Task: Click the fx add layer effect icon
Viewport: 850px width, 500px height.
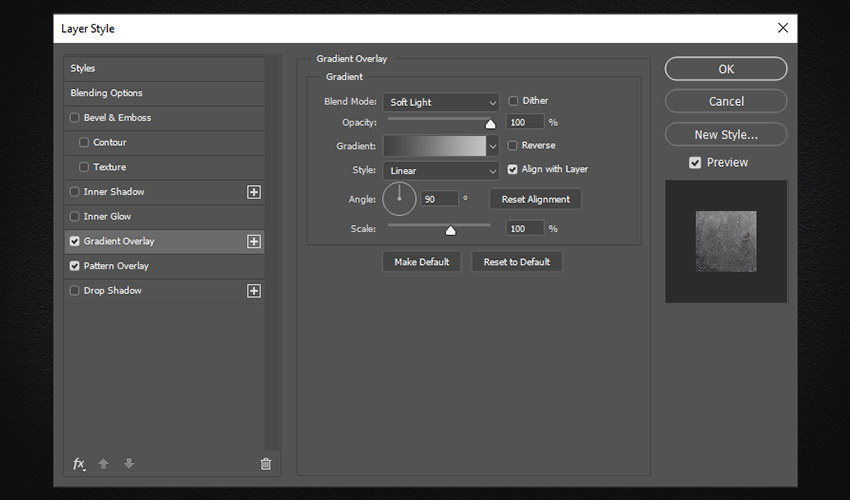Action: pos(79,464)
